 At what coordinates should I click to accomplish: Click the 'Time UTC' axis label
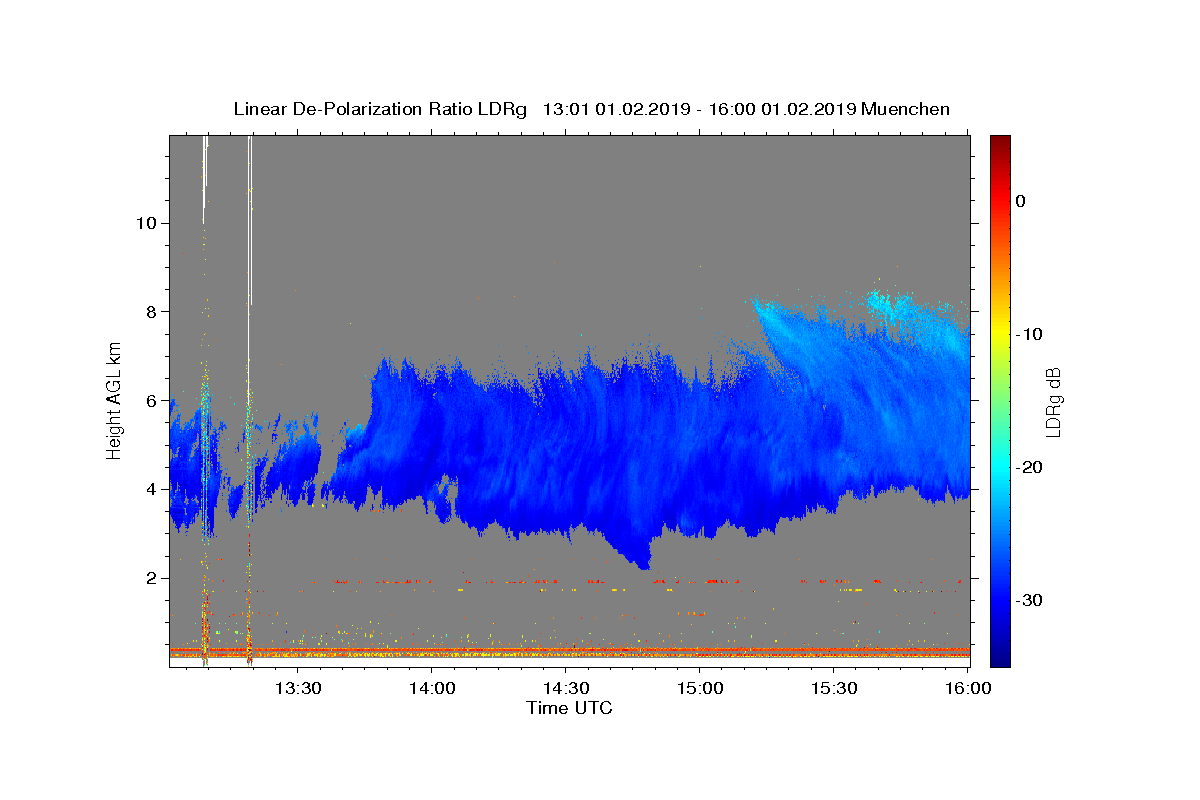(569, 708)
